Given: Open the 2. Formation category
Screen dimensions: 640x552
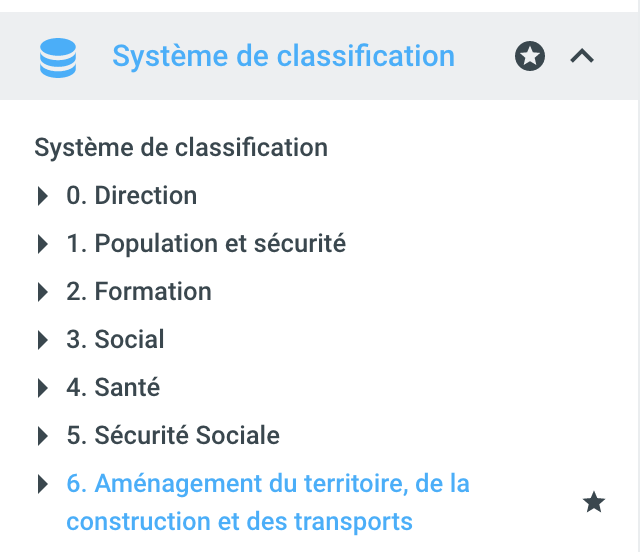Looking at the screenshot, I should 139,292.
